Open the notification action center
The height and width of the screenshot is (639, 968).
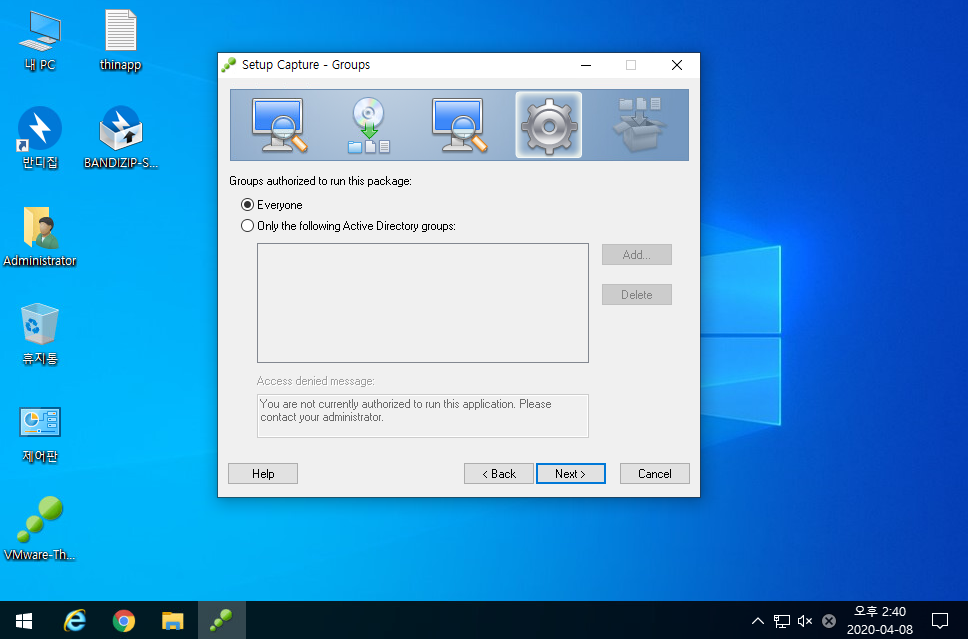[x=940, y=620]
